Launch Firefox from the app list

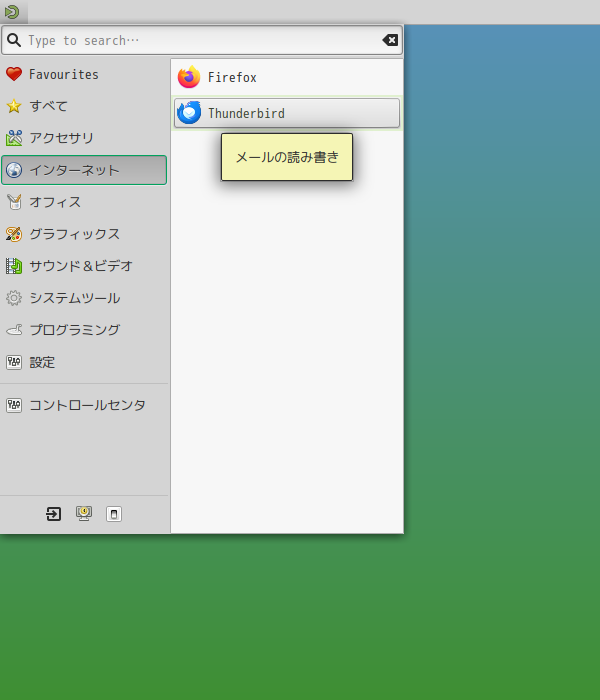[287, 77]
